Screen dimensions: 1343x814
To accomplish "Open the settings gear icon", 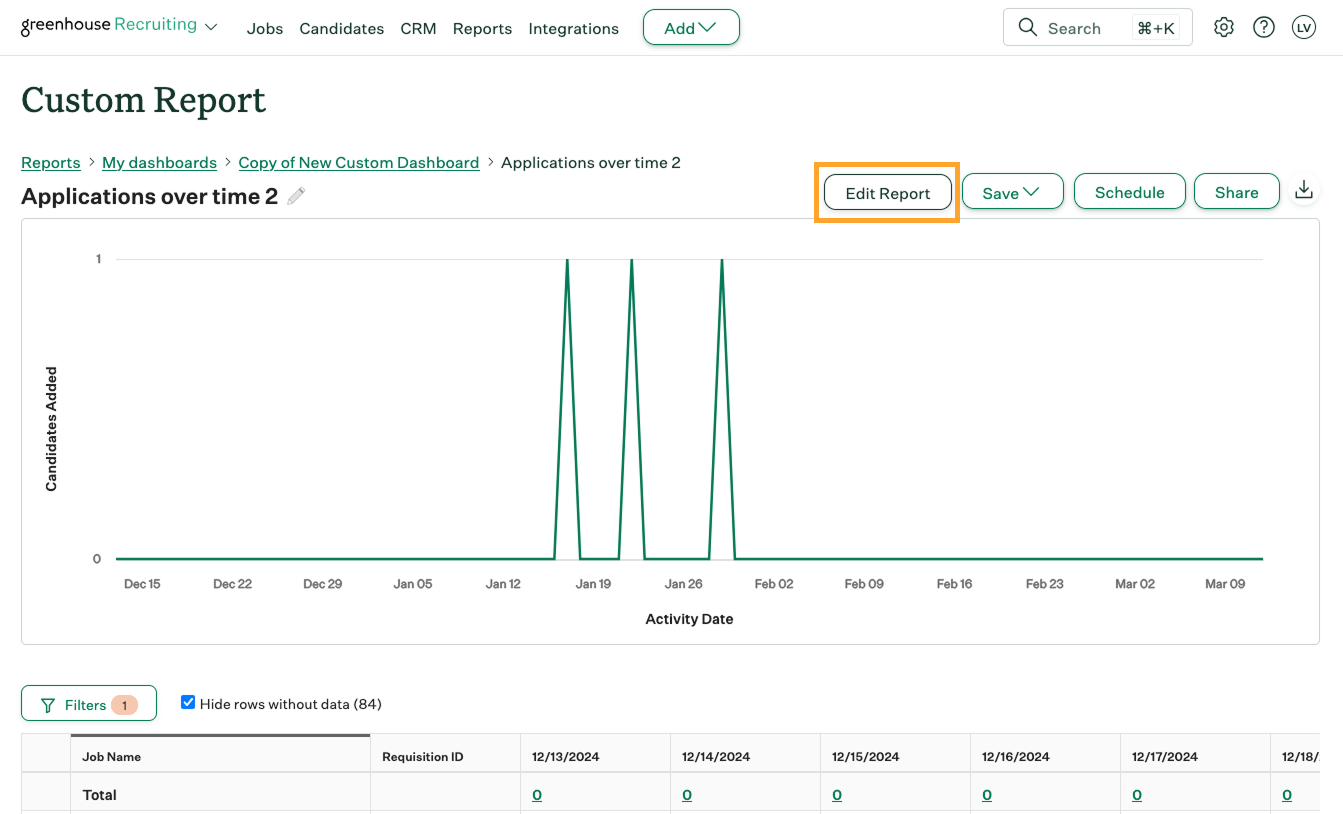I will (1223, 28).
